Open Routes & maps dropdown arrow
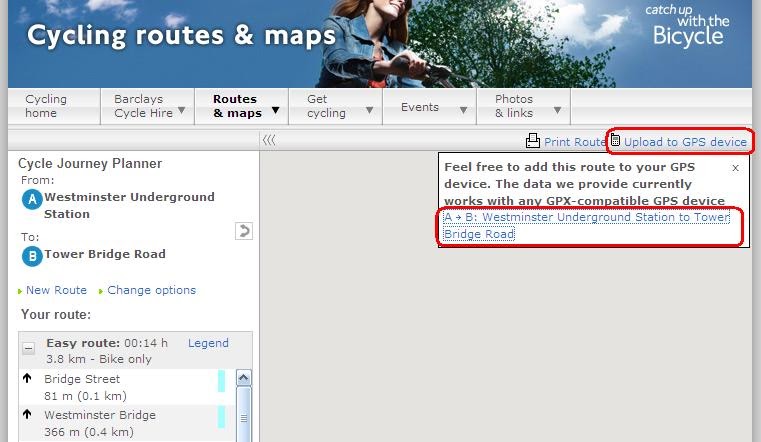 (x=275, y=110)
